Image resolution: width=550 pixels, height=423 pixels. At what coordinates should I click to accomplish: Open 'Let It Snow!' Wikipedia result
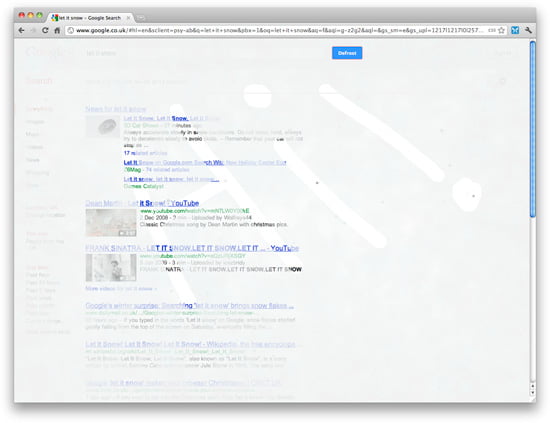(190, 344)
